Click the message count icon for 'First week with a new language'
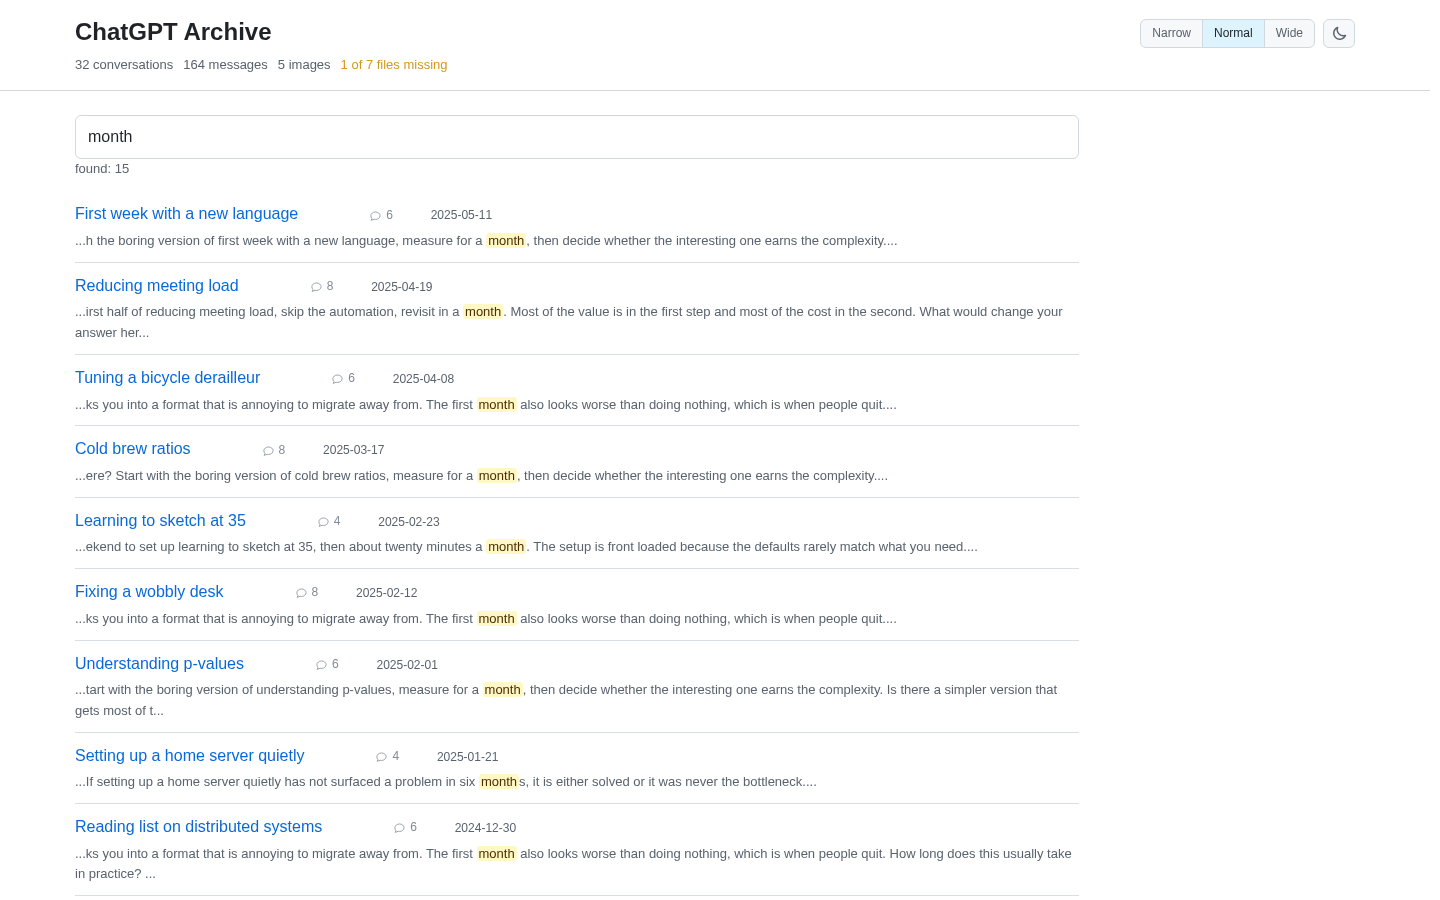The width and height of the screenshot is (1440, 900). click(375, 216)
